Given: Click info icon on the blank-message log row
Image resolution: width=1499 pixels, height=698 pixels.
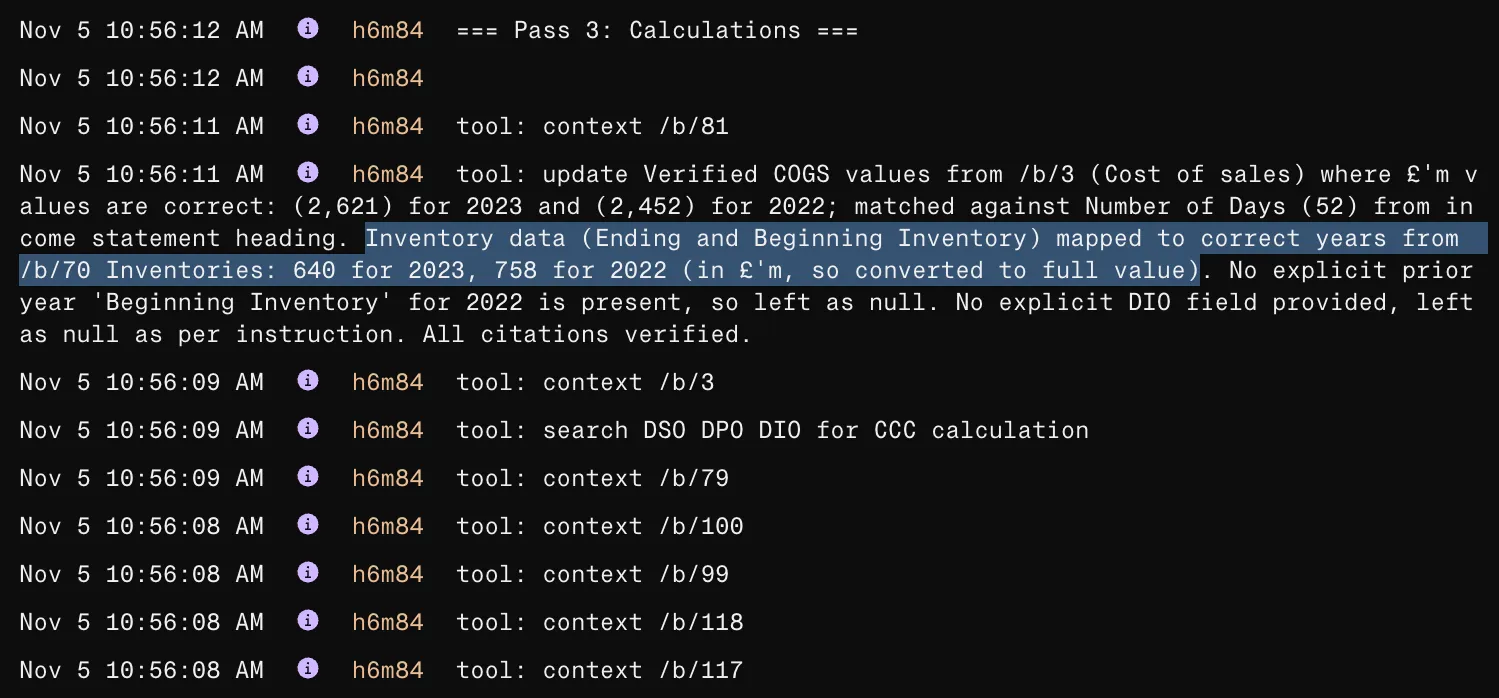Looking at the screenshot, I should click(308, 77).
